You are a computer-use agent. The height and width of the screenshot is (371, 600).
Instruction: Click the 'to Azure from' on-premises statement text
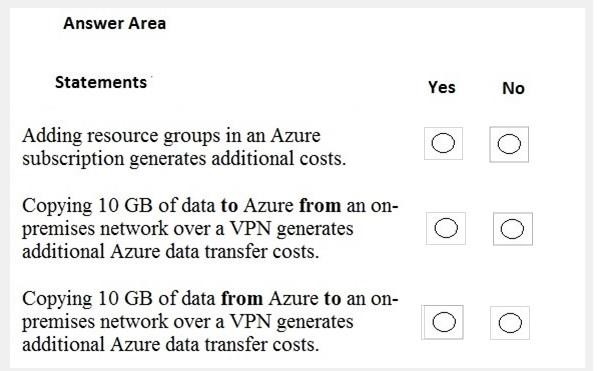[210, 228]
